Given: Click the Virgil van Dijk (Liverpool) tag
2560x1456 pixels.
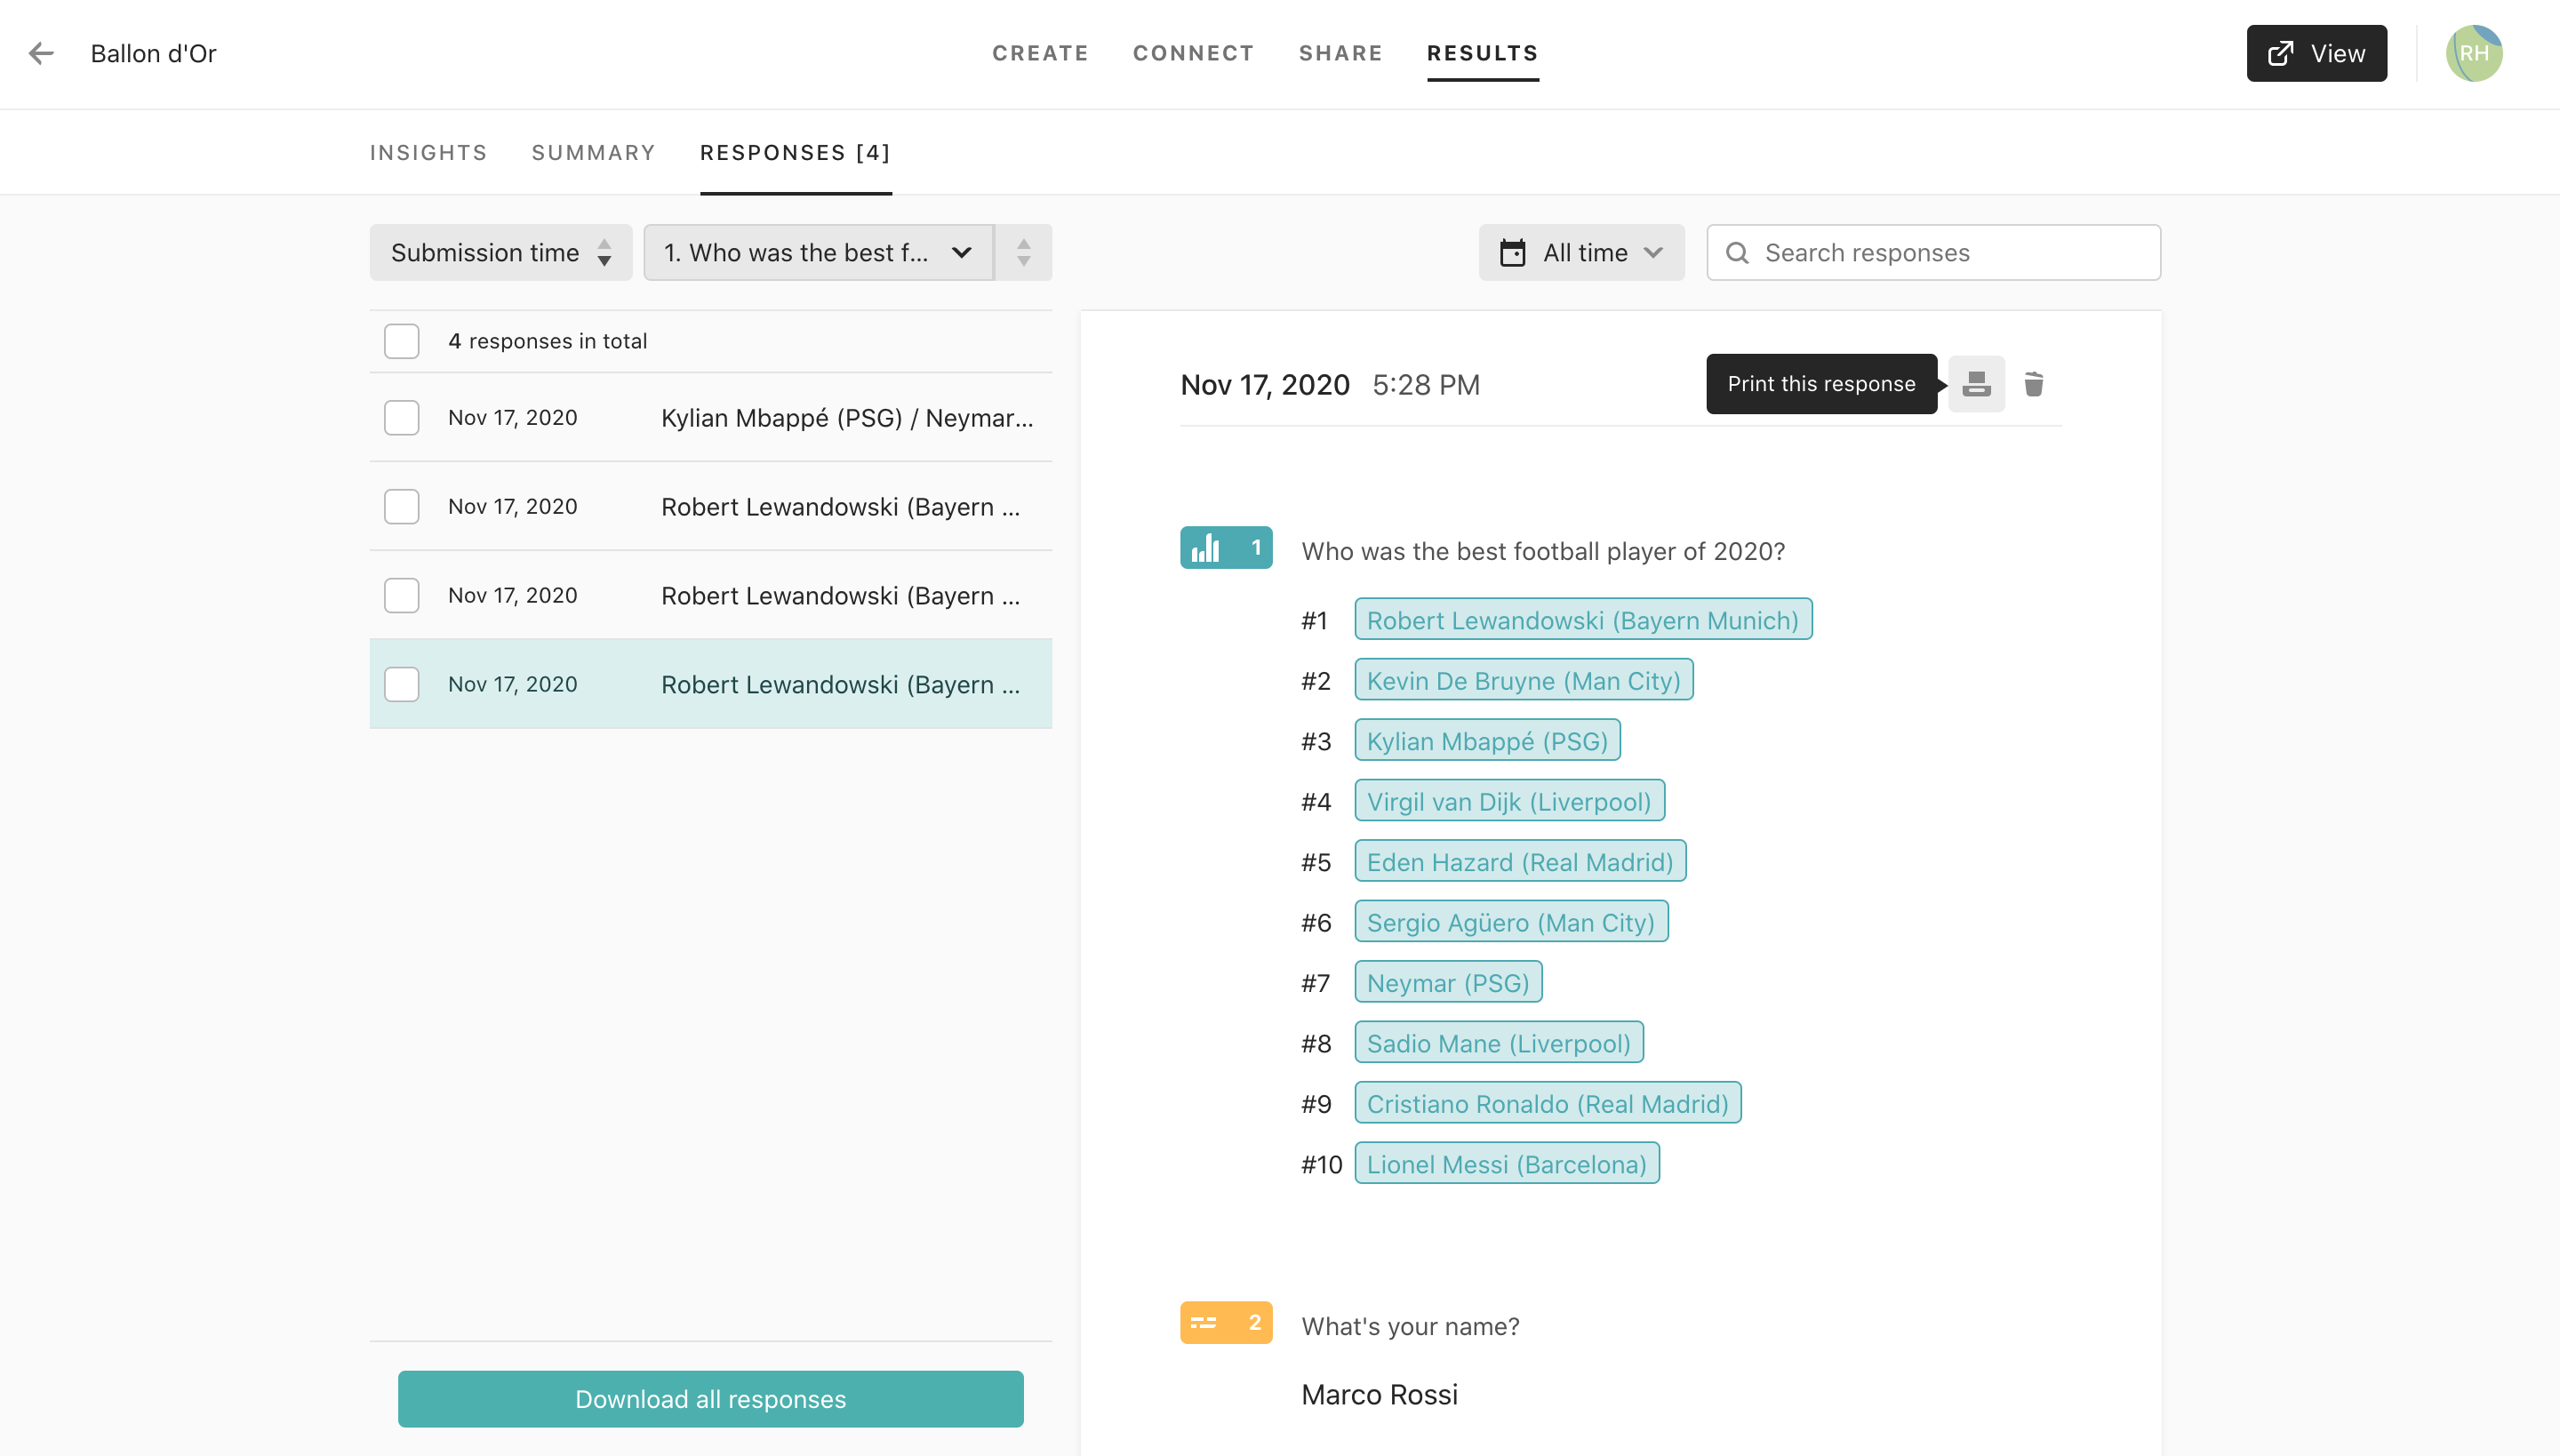Looking at the screenshot, I should 1509,801.
